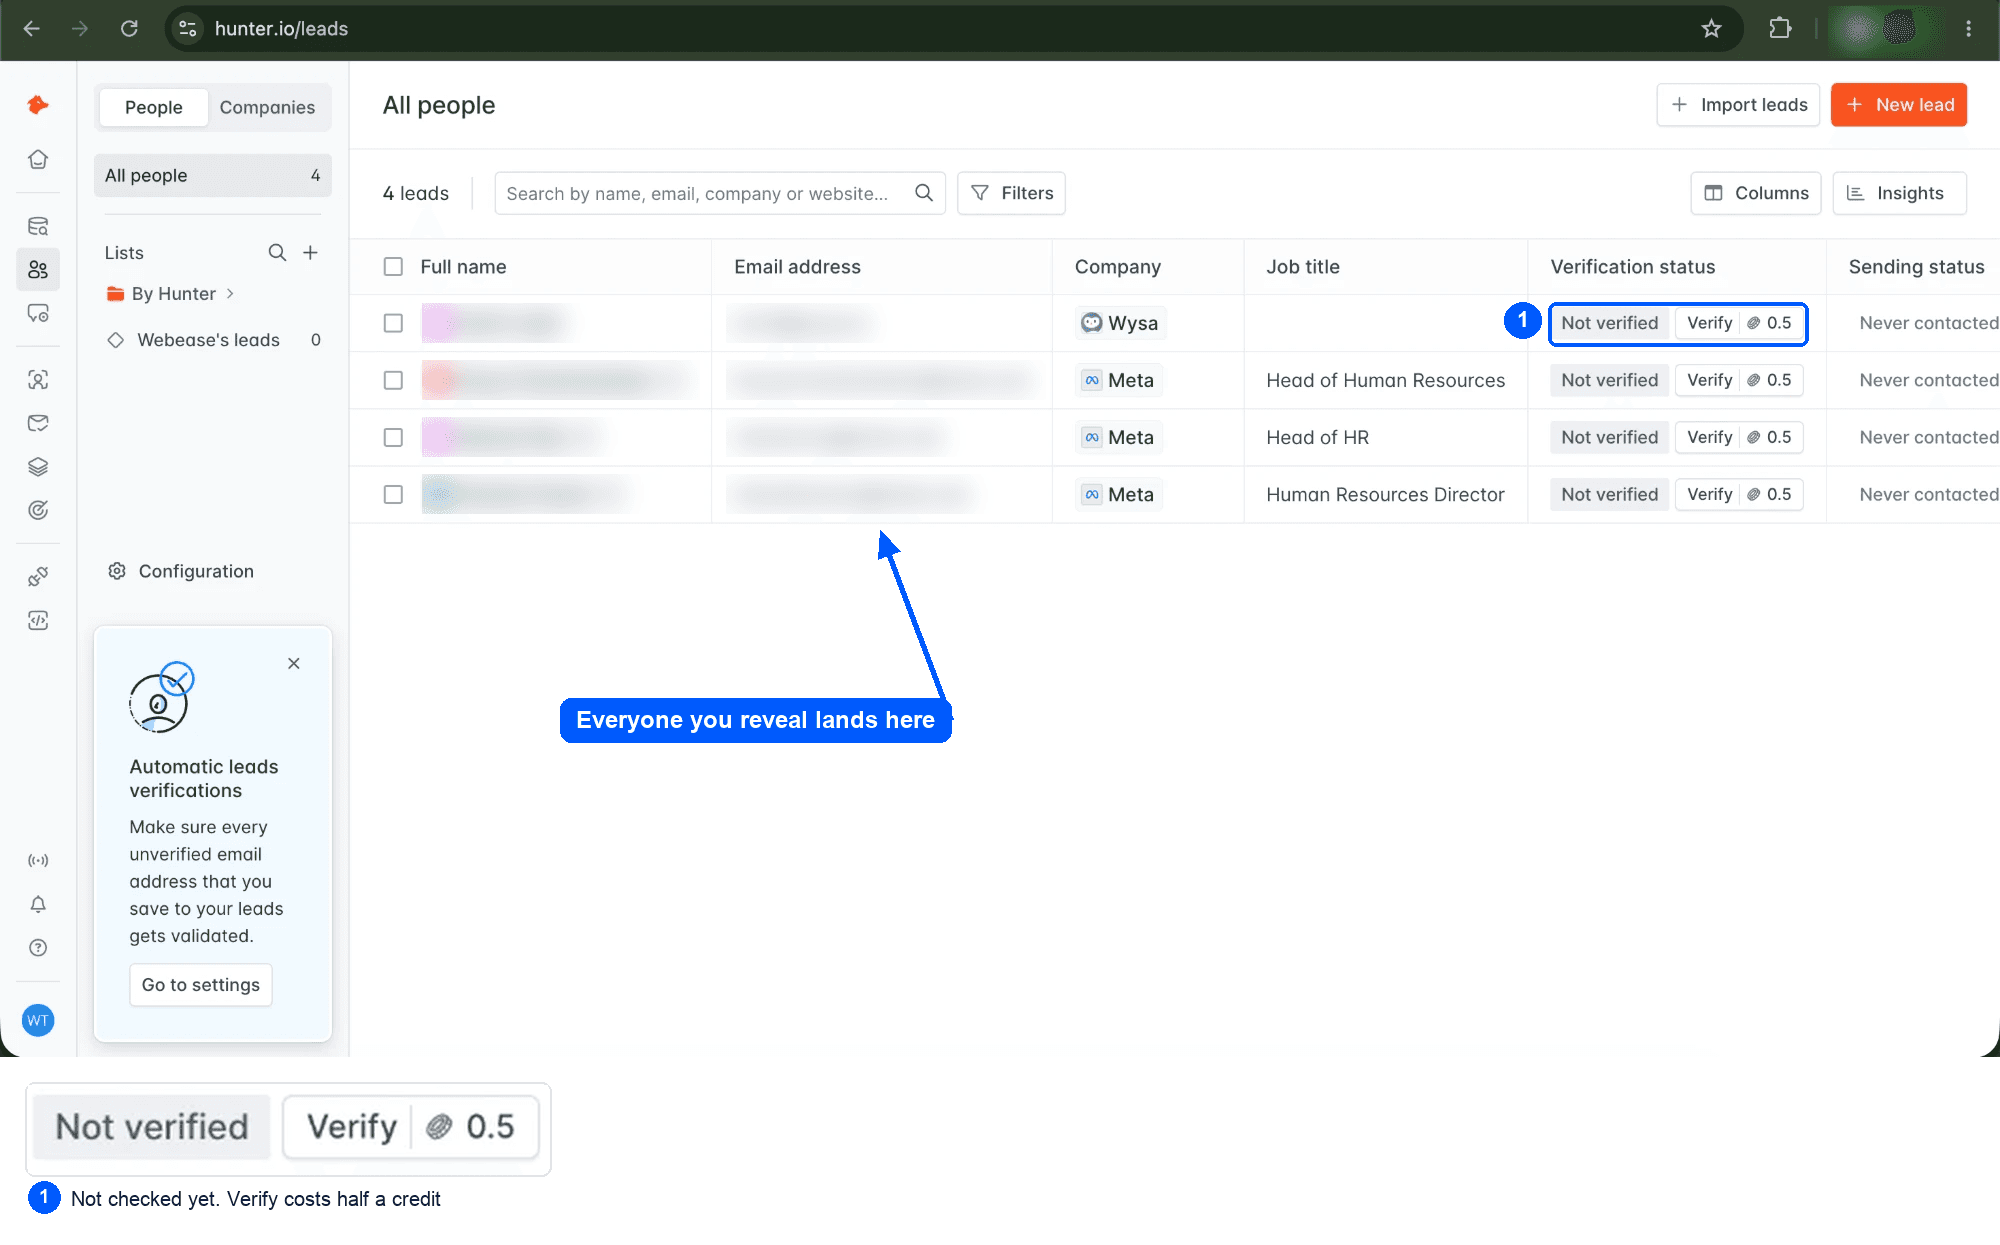Click the Verification status column header
This screenshot has width=2000, height=1245.
(1632, 267)
